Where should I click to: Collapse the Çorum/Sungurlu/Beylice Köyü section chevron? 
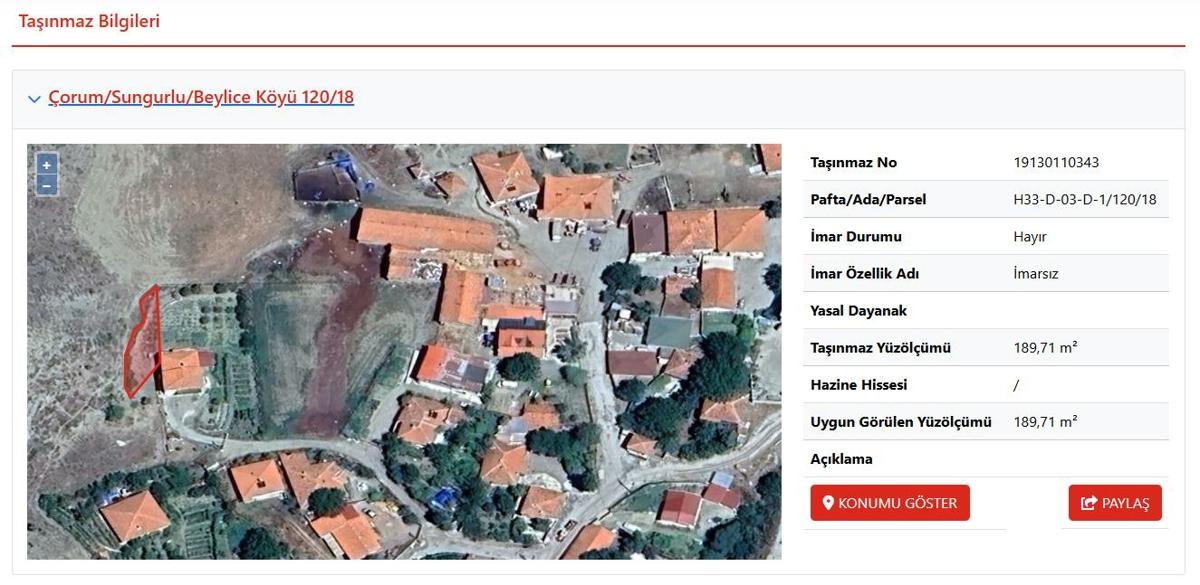point(34,99)
